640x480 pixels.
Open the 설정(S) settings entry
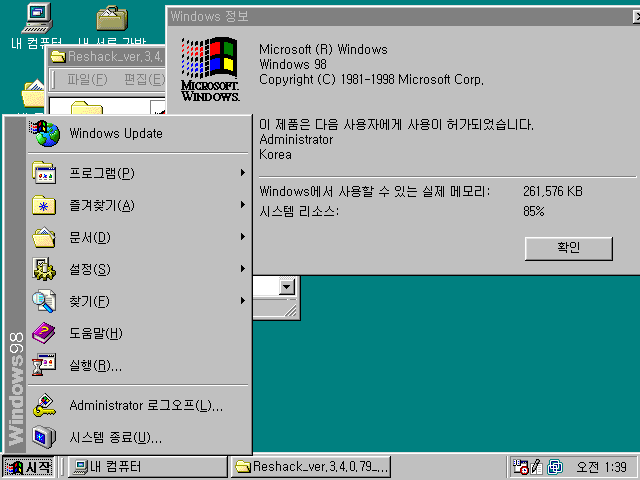pyautogui.click(x=139, y=269)
